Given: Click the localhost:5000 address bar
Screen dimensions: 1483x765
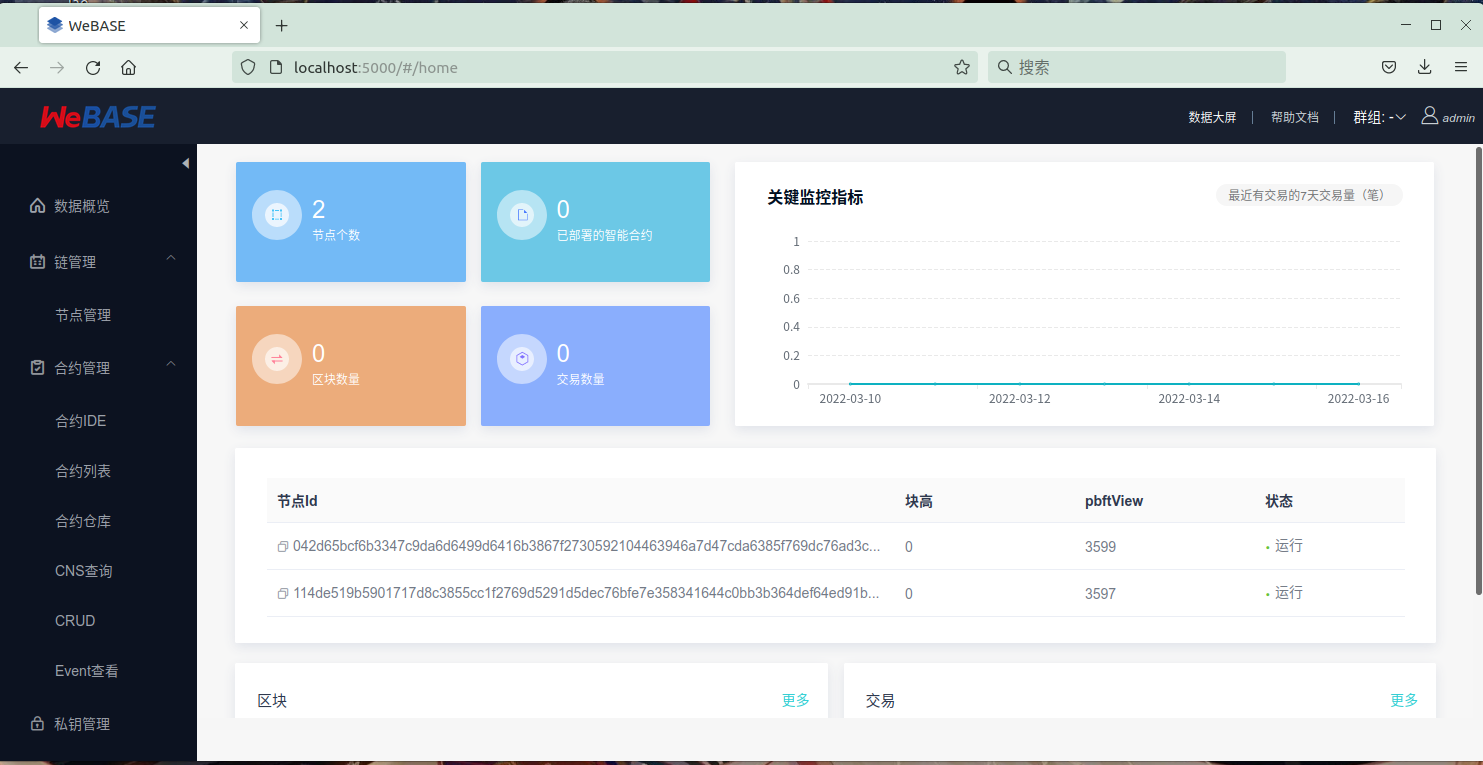Looking at the screenshot, I should 604,68.
